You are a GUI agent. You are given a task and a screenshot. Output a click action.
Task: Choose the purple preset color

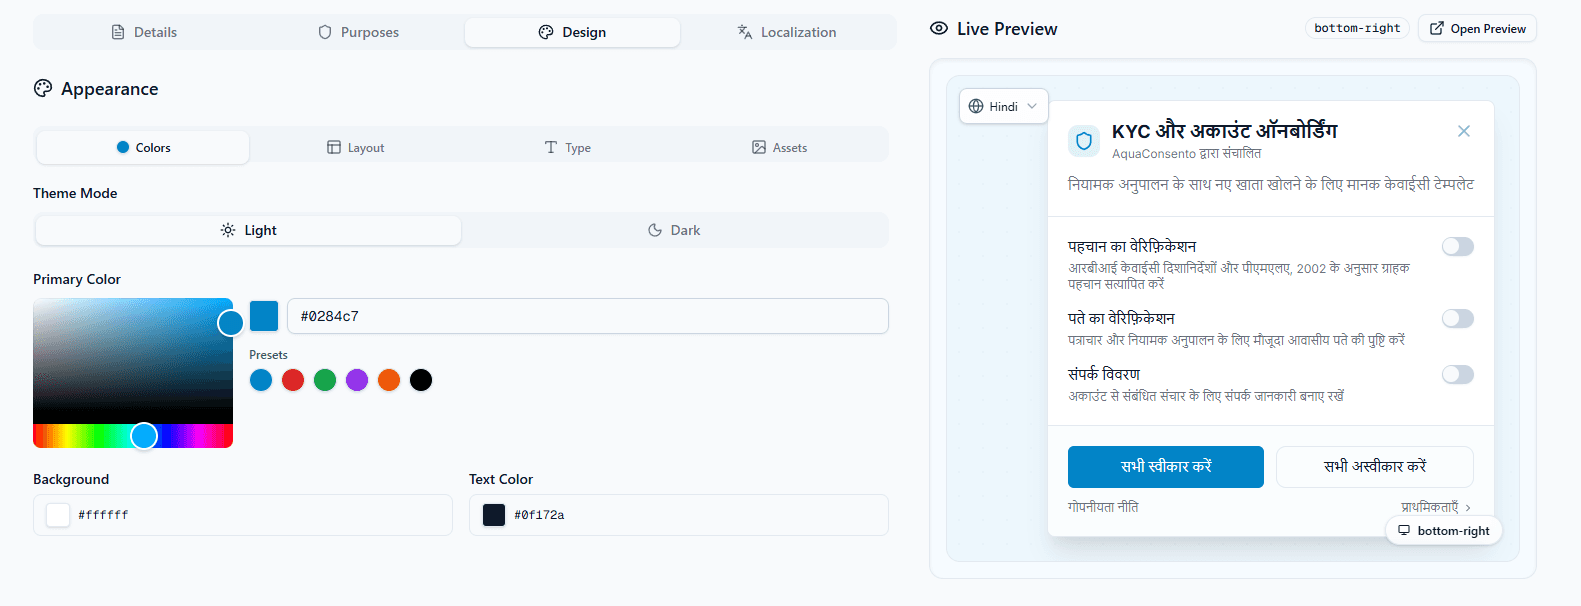357,380
